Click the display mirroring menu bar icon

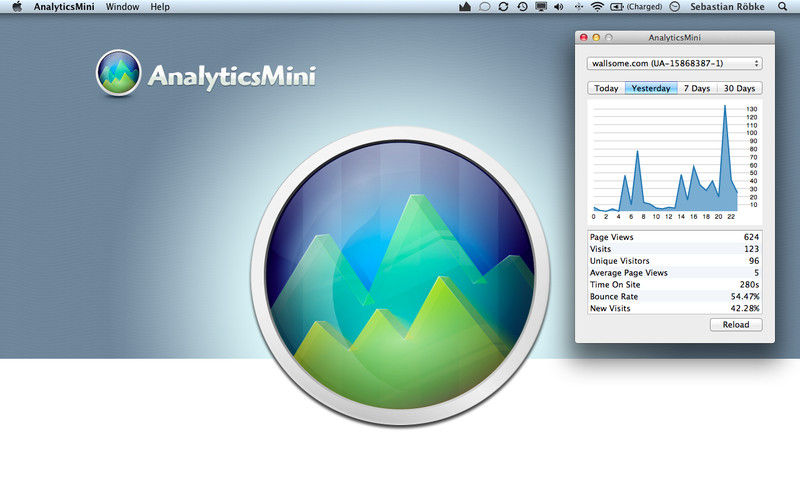pos(541,7)
